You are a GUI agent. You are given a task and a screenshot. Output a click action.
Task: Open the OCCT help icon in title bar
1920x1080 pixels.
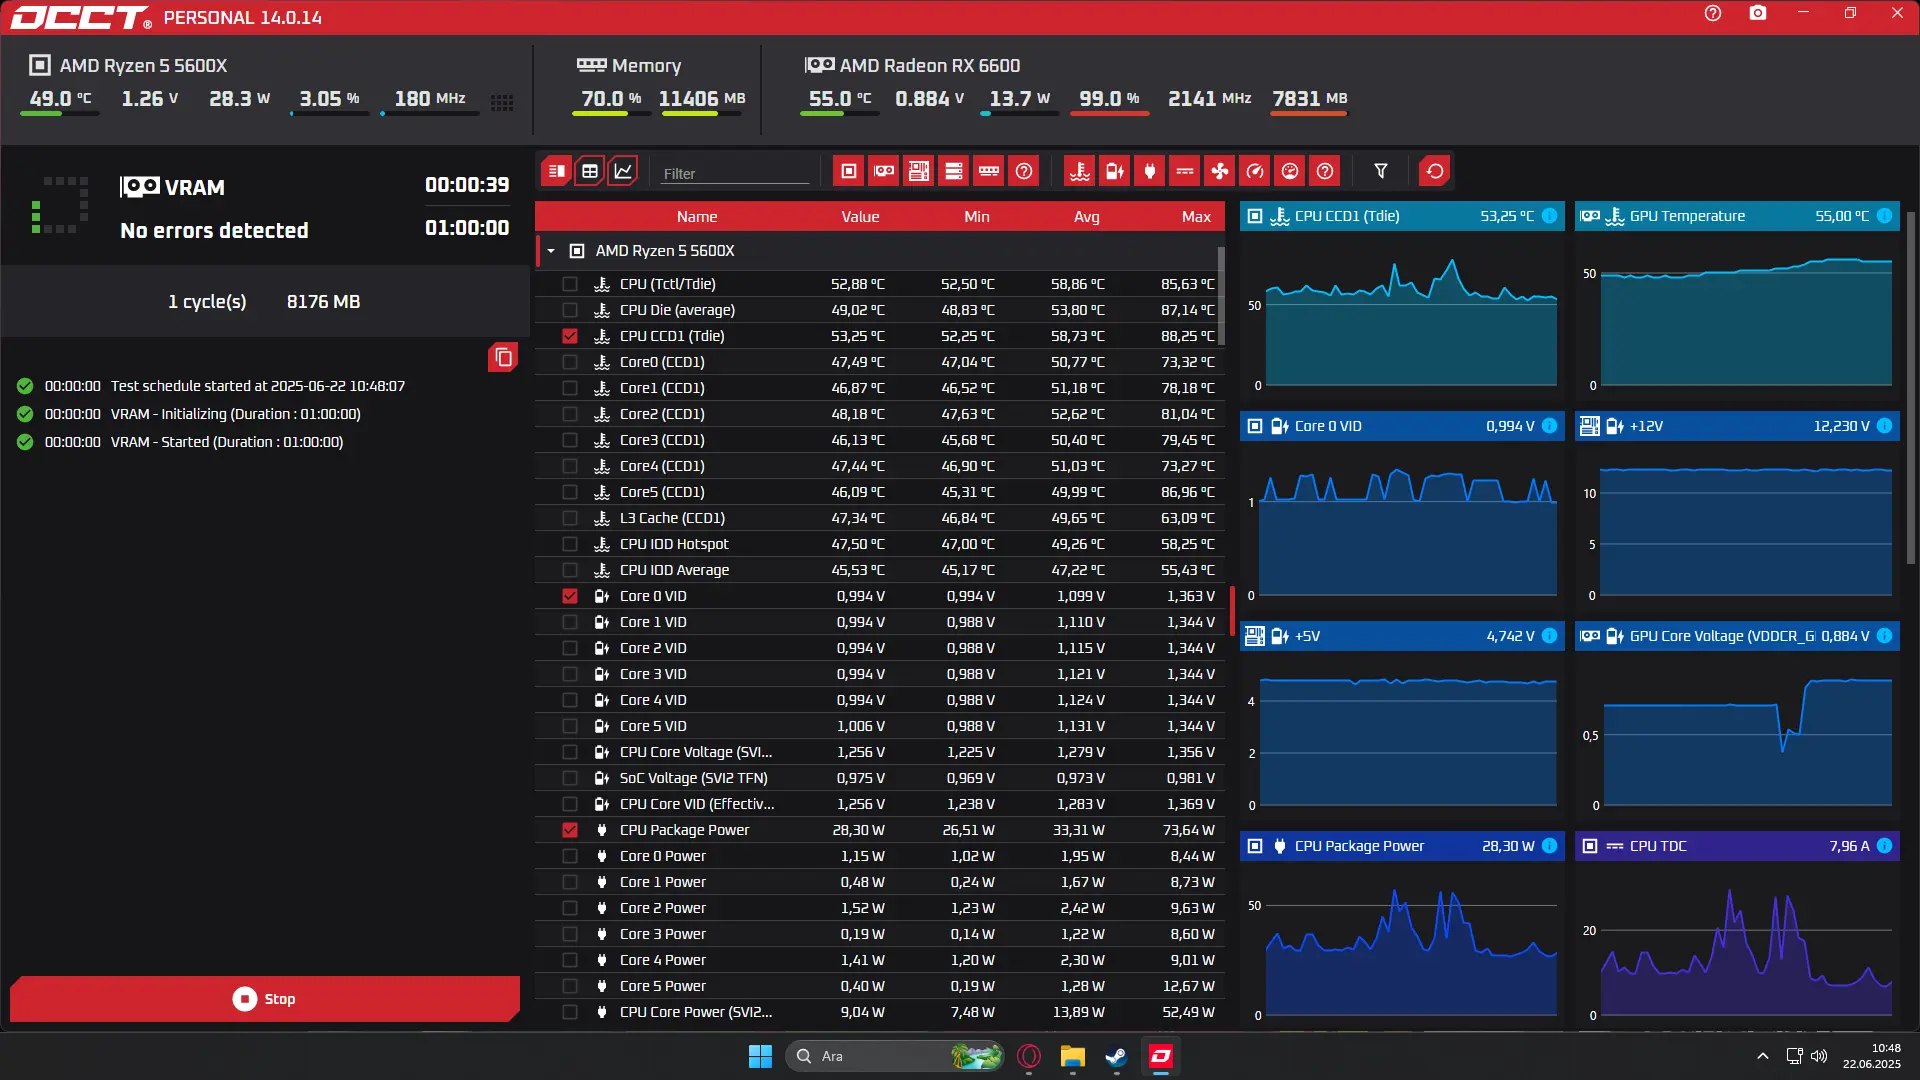(x=1713, y=13)
